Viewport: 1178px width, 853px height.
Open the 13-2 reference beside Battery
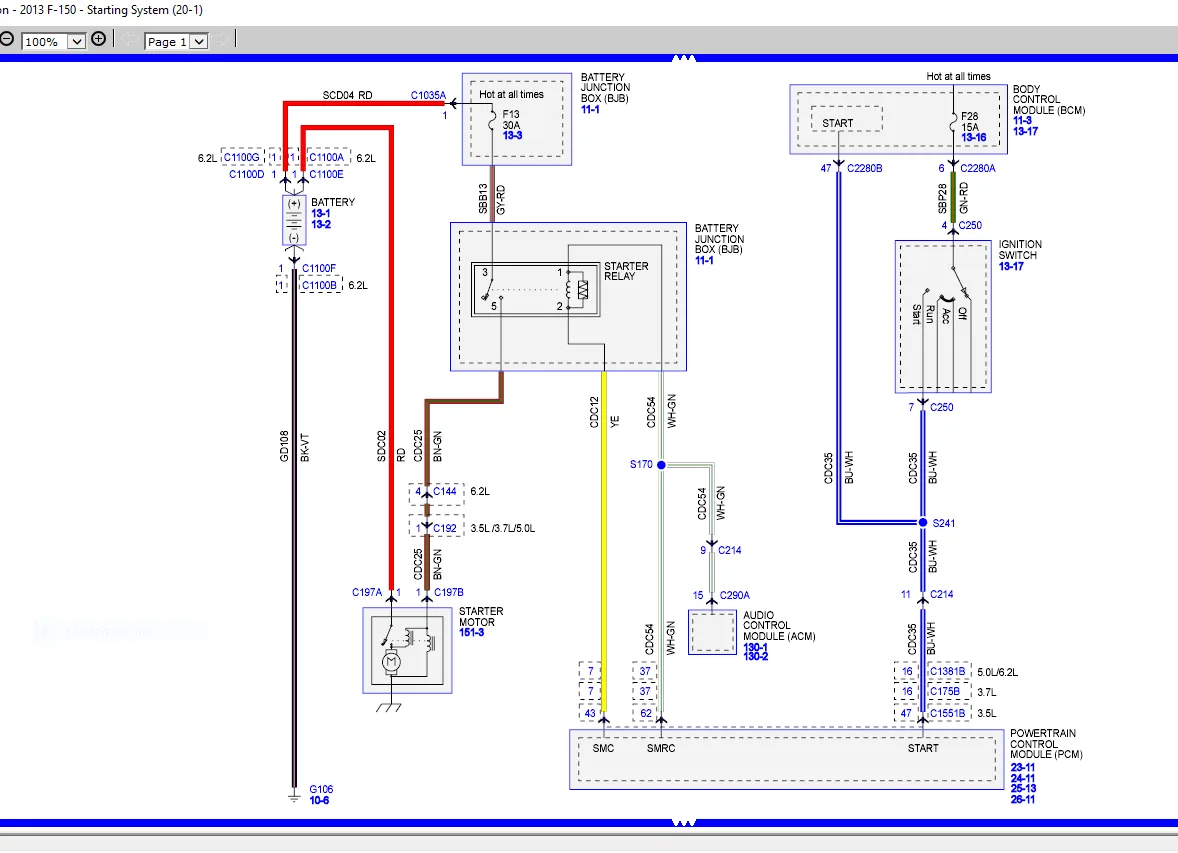click(x=321, y=225)
